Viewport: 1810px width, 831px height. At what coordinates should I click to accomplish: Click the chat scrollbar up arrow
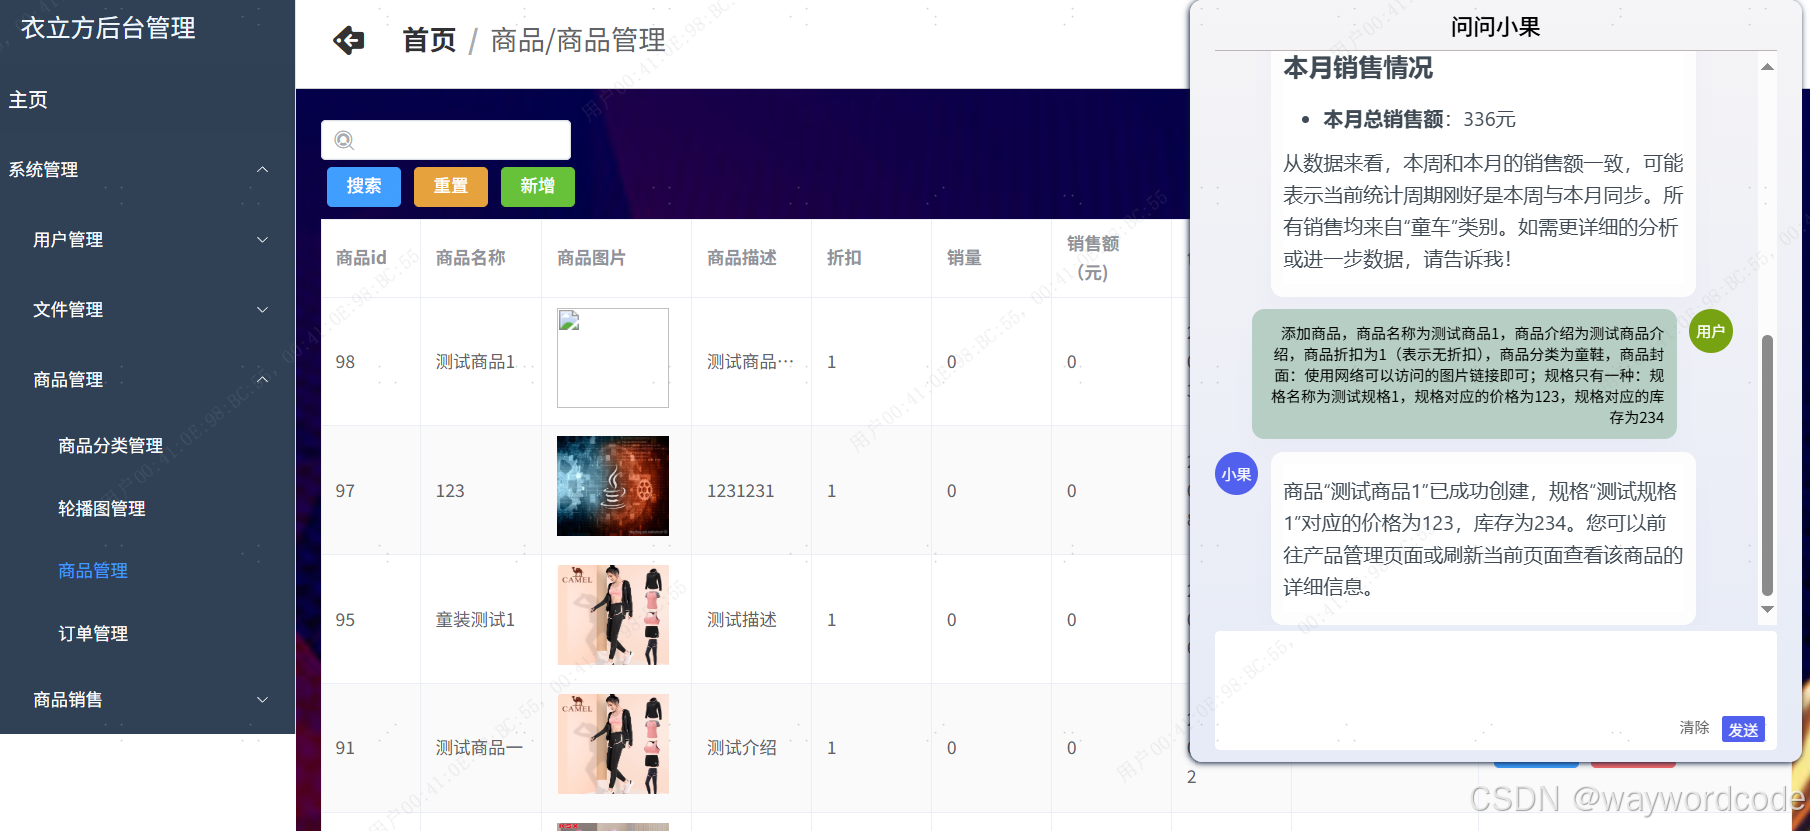point(1767,67)
